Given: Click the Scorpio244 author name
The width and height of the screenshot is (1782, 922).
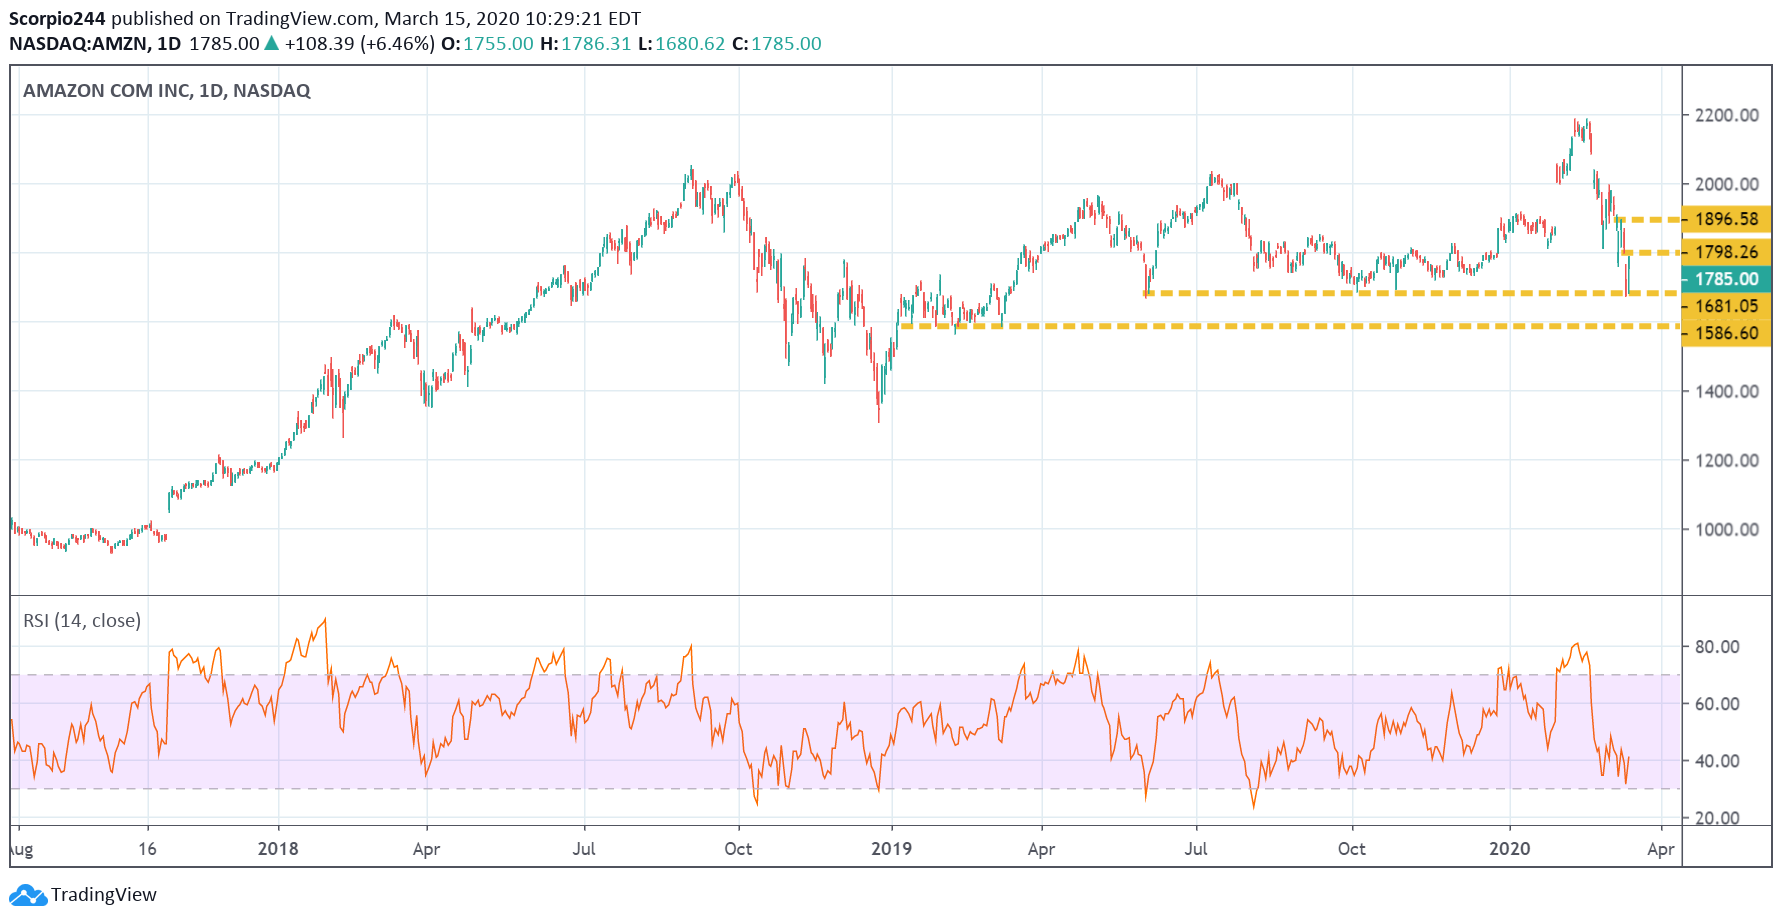Looking at the screenshot, I should pyautogui.click(x=57, y=18).
